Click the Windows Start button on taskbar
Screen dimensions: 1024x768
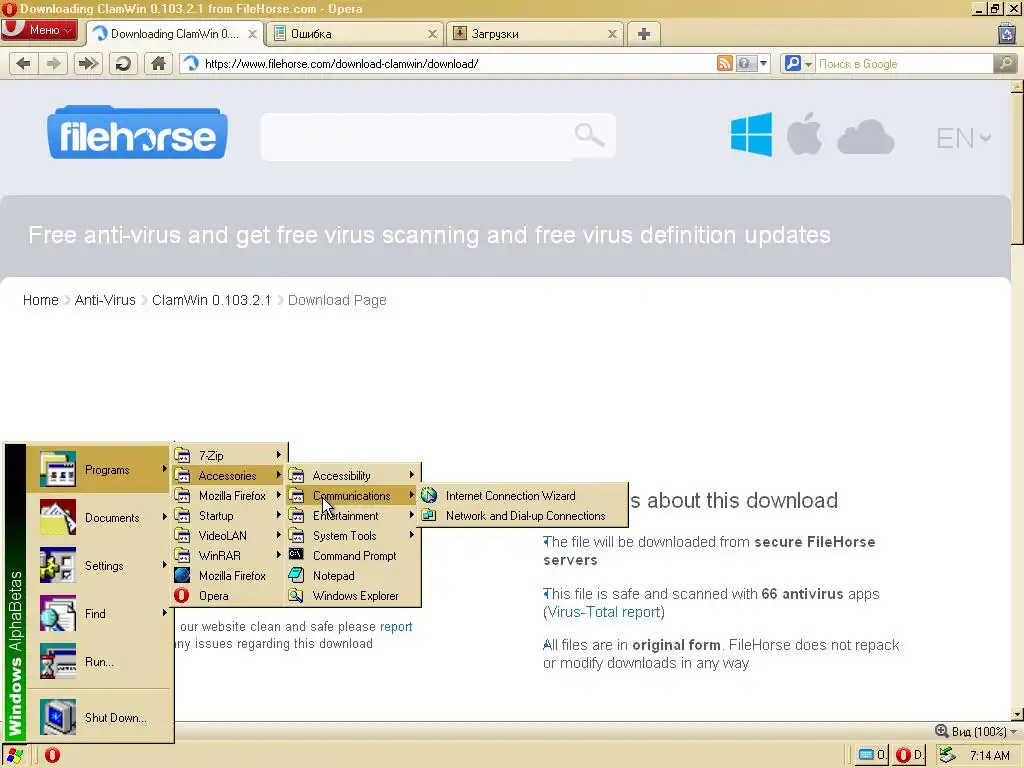point(14,755)
